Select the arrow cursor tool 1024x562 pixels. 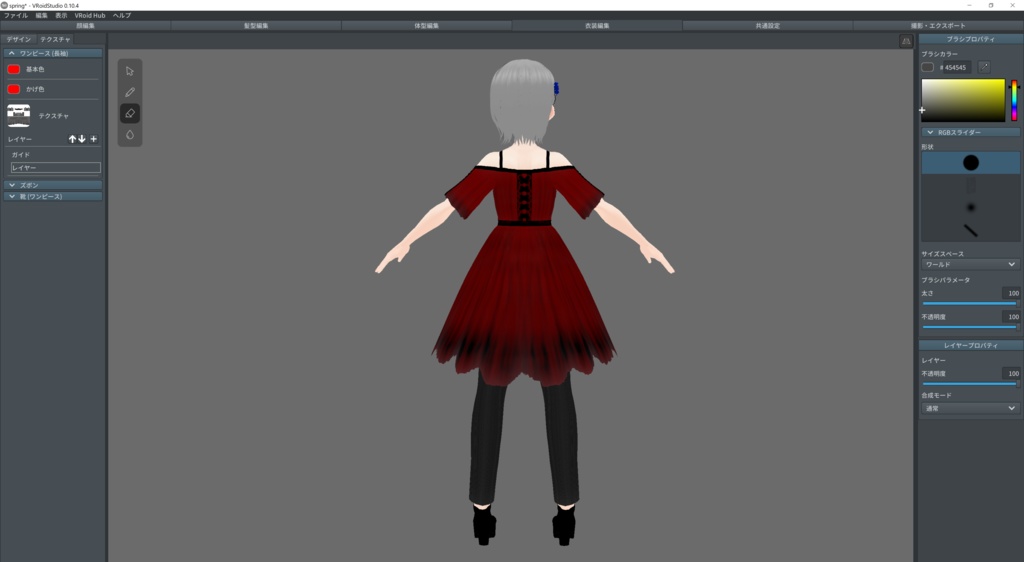click(130, 71)
